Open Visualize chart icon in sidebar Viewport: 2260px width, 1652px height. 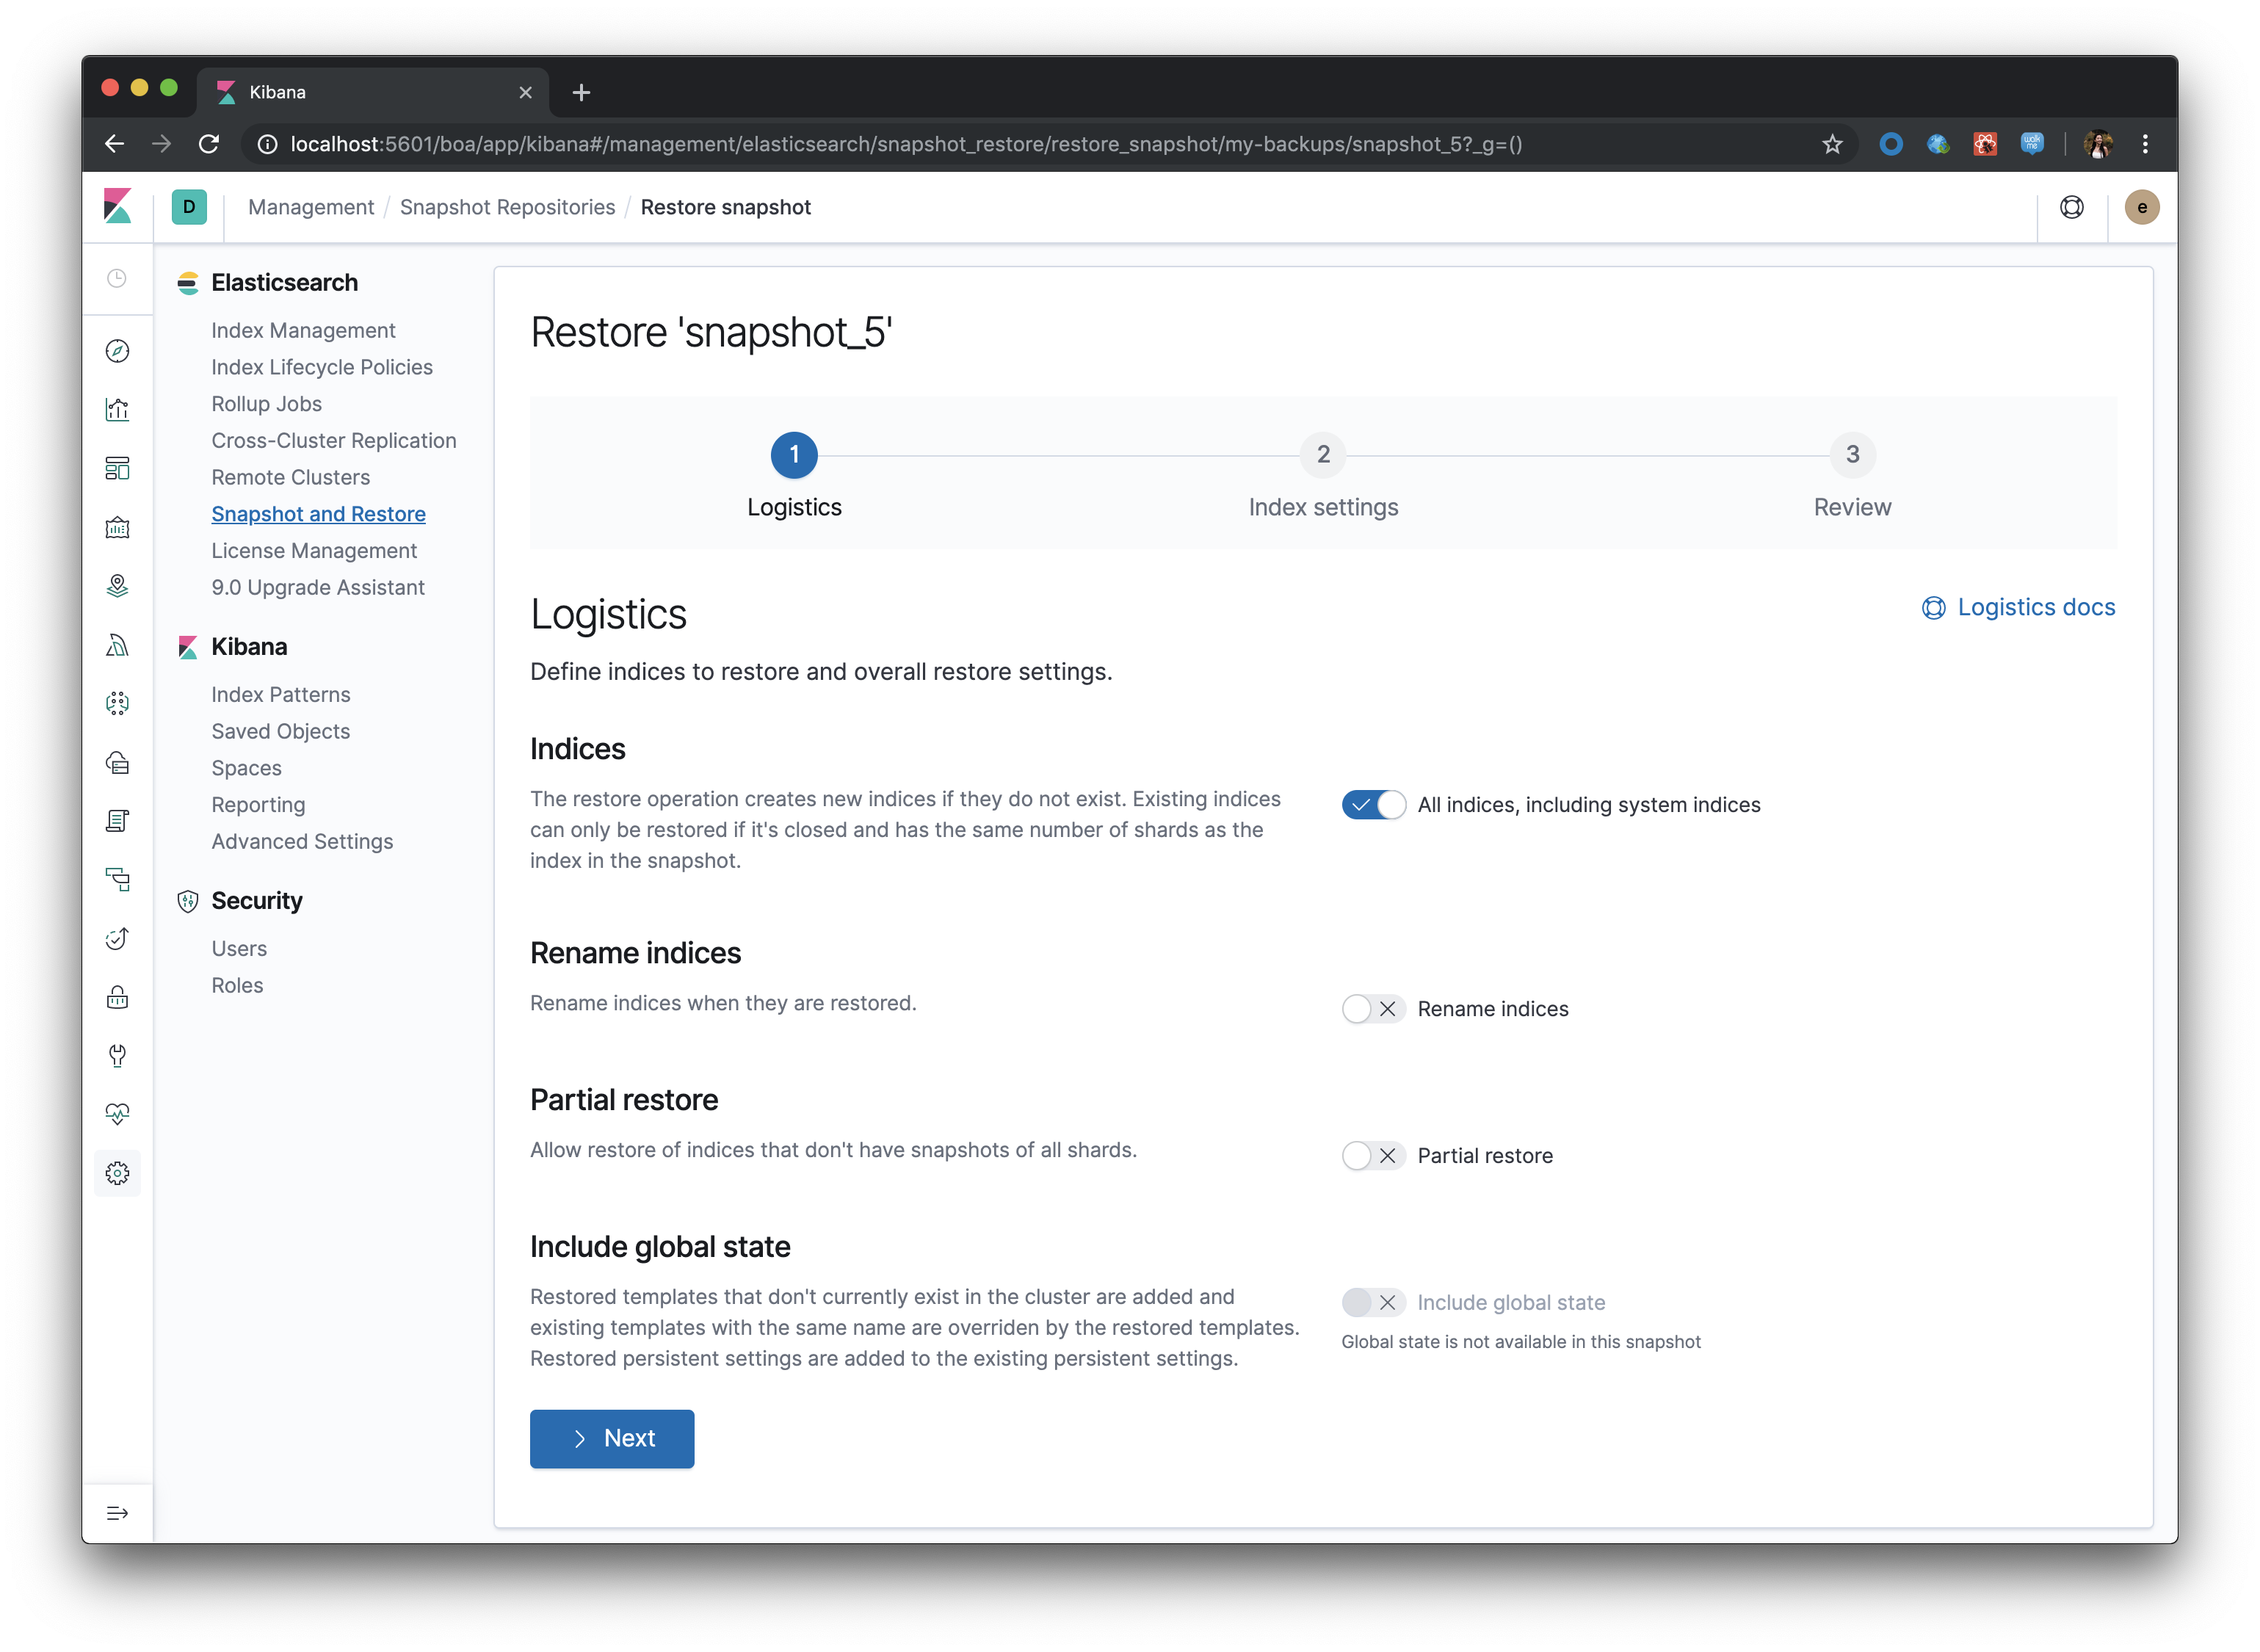click(x=117, y=410)
